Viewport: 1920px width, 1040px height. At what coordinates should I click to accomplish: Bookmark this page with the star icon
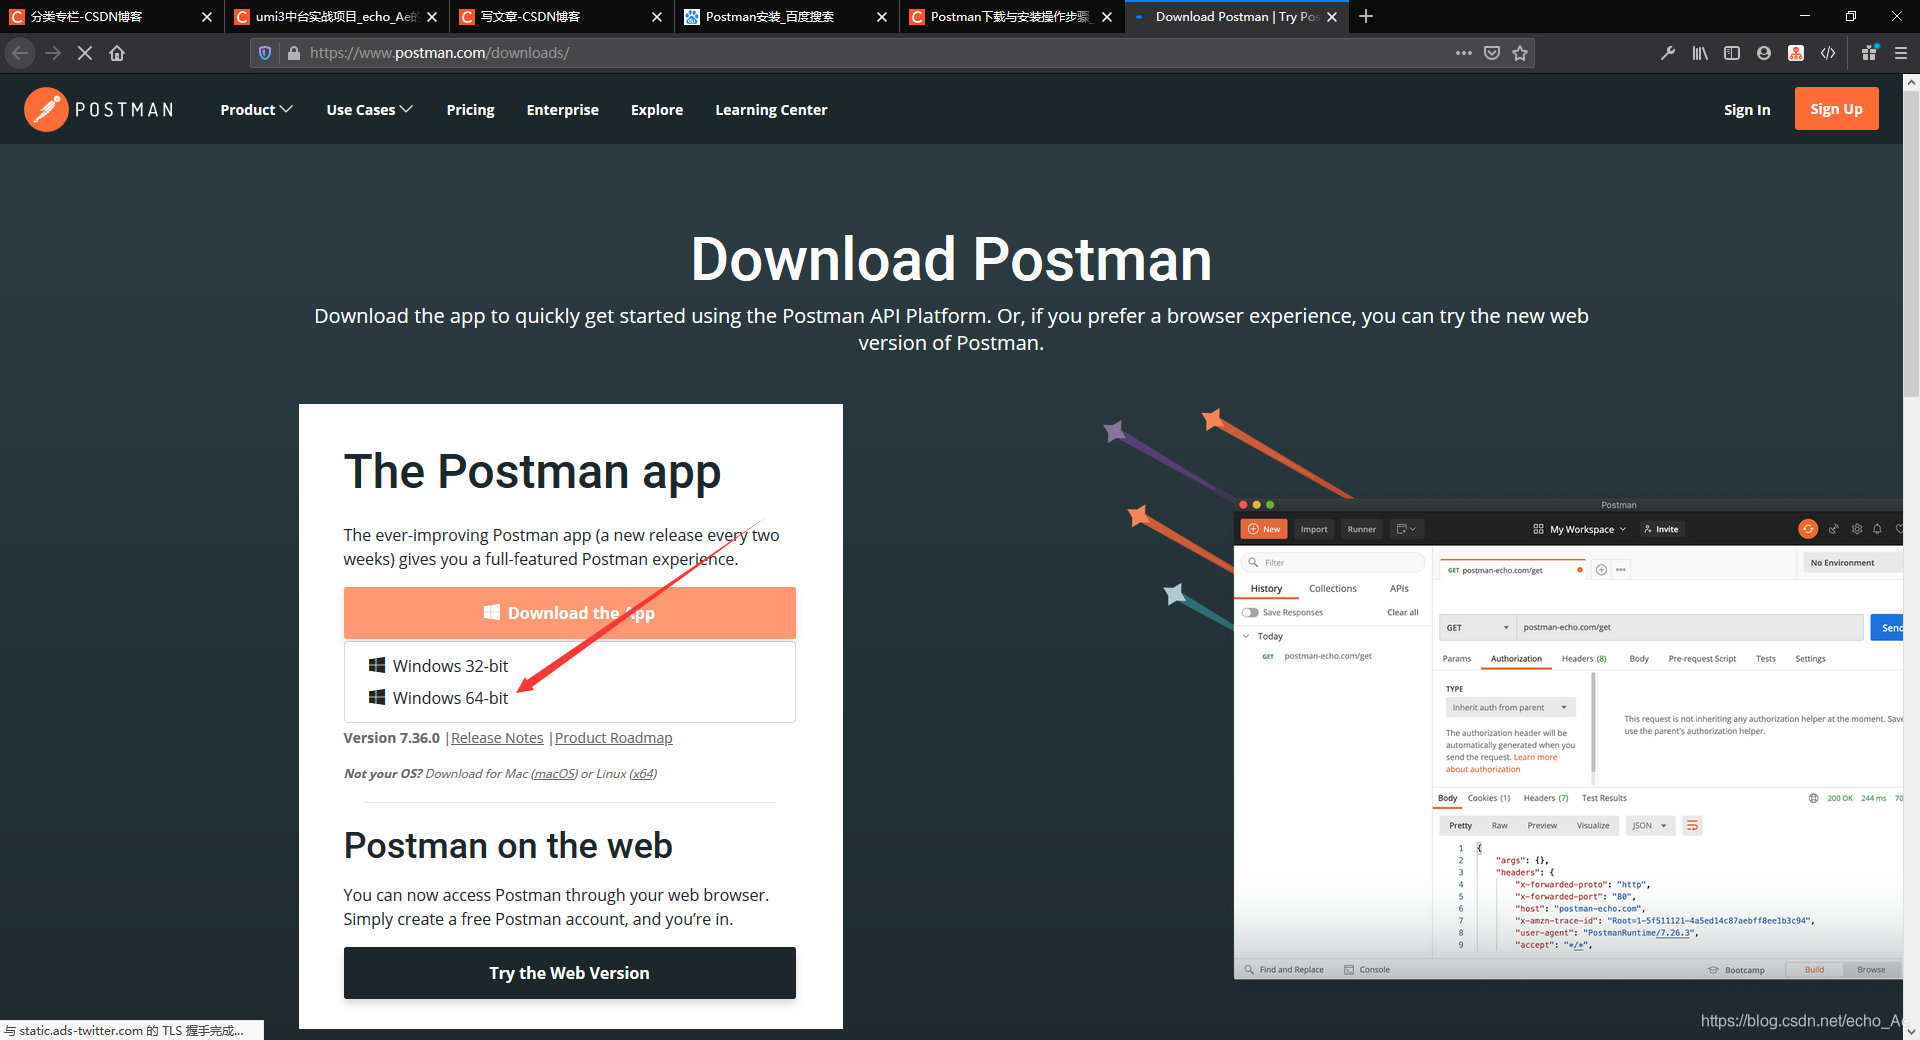(1520, 53)
